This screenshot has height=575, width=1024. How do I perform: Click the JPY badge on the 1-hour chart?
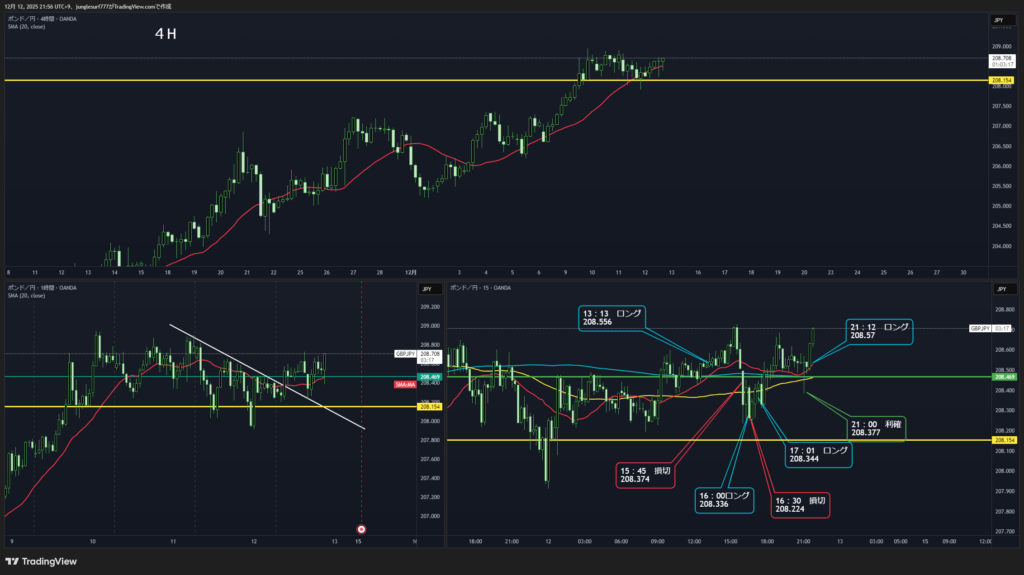point(425,289)
